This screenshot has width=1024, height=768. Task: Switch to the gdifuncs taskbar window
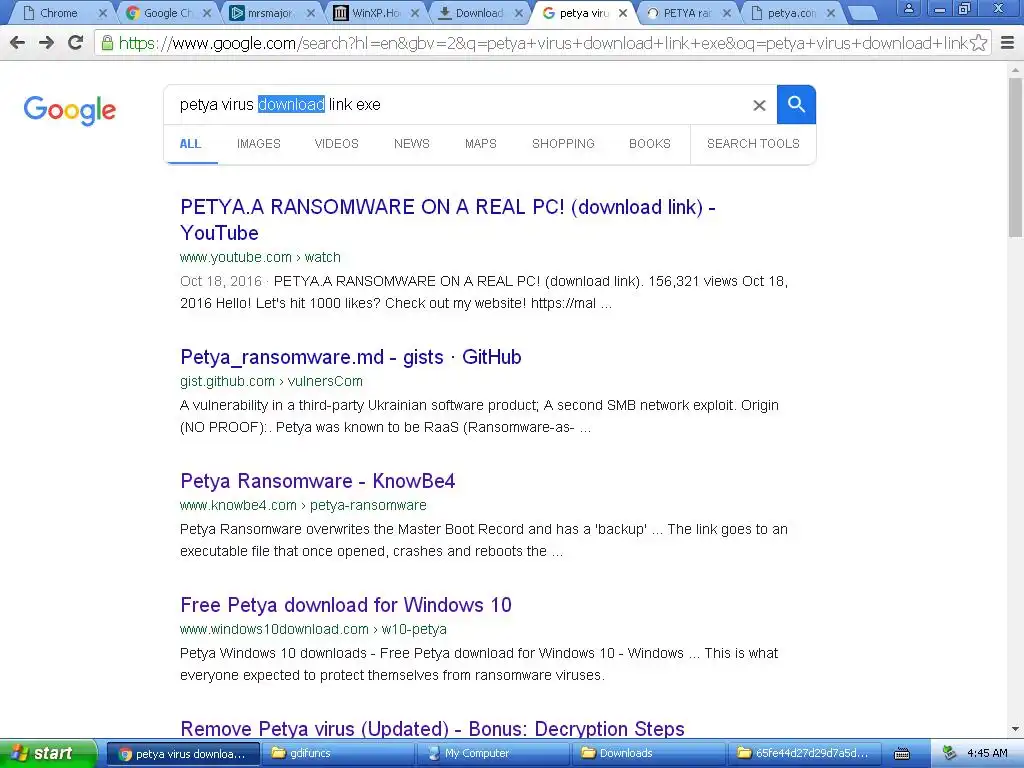(x=338, y=754)
